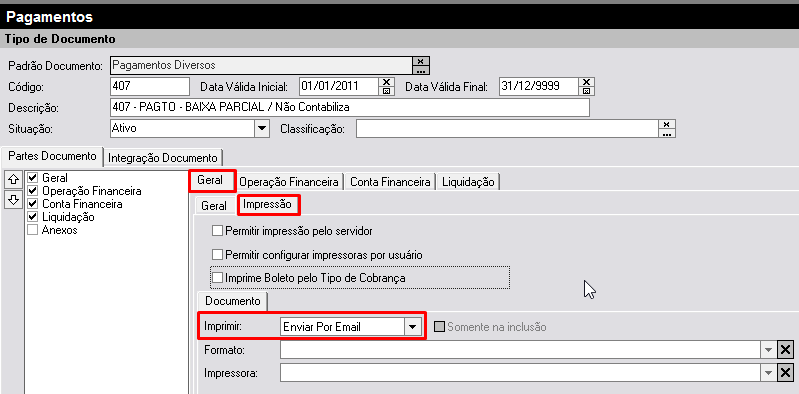Click the Pagamentos window title text
This screenshot has width=799, height=394.
[x=49, y=17]
